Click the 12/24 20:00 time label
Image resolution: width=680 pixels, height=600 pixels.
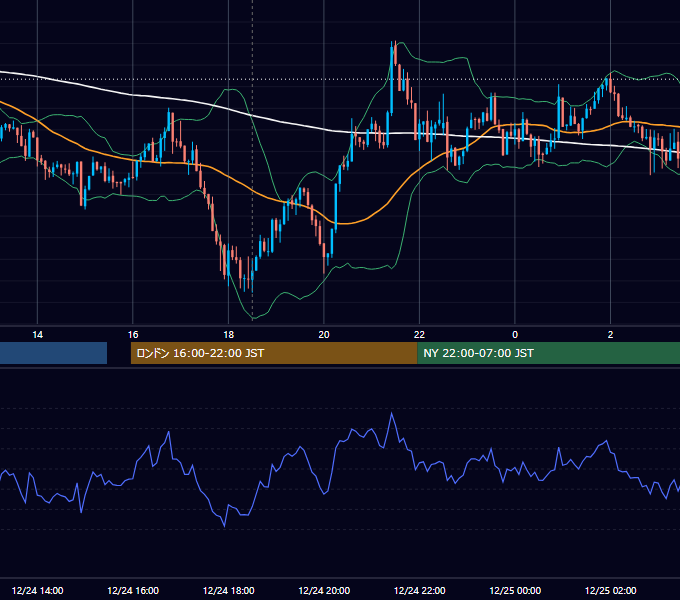tap(324, 590)
